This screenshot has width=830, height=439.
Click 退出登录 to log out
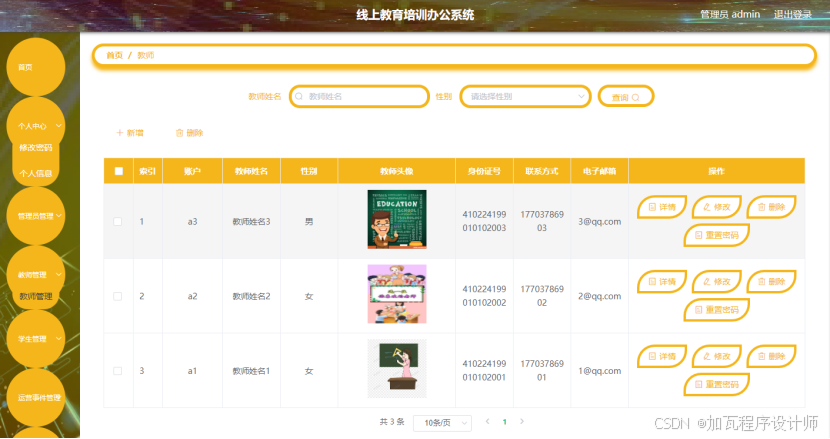pyautogui.click(x=792, y=14)
